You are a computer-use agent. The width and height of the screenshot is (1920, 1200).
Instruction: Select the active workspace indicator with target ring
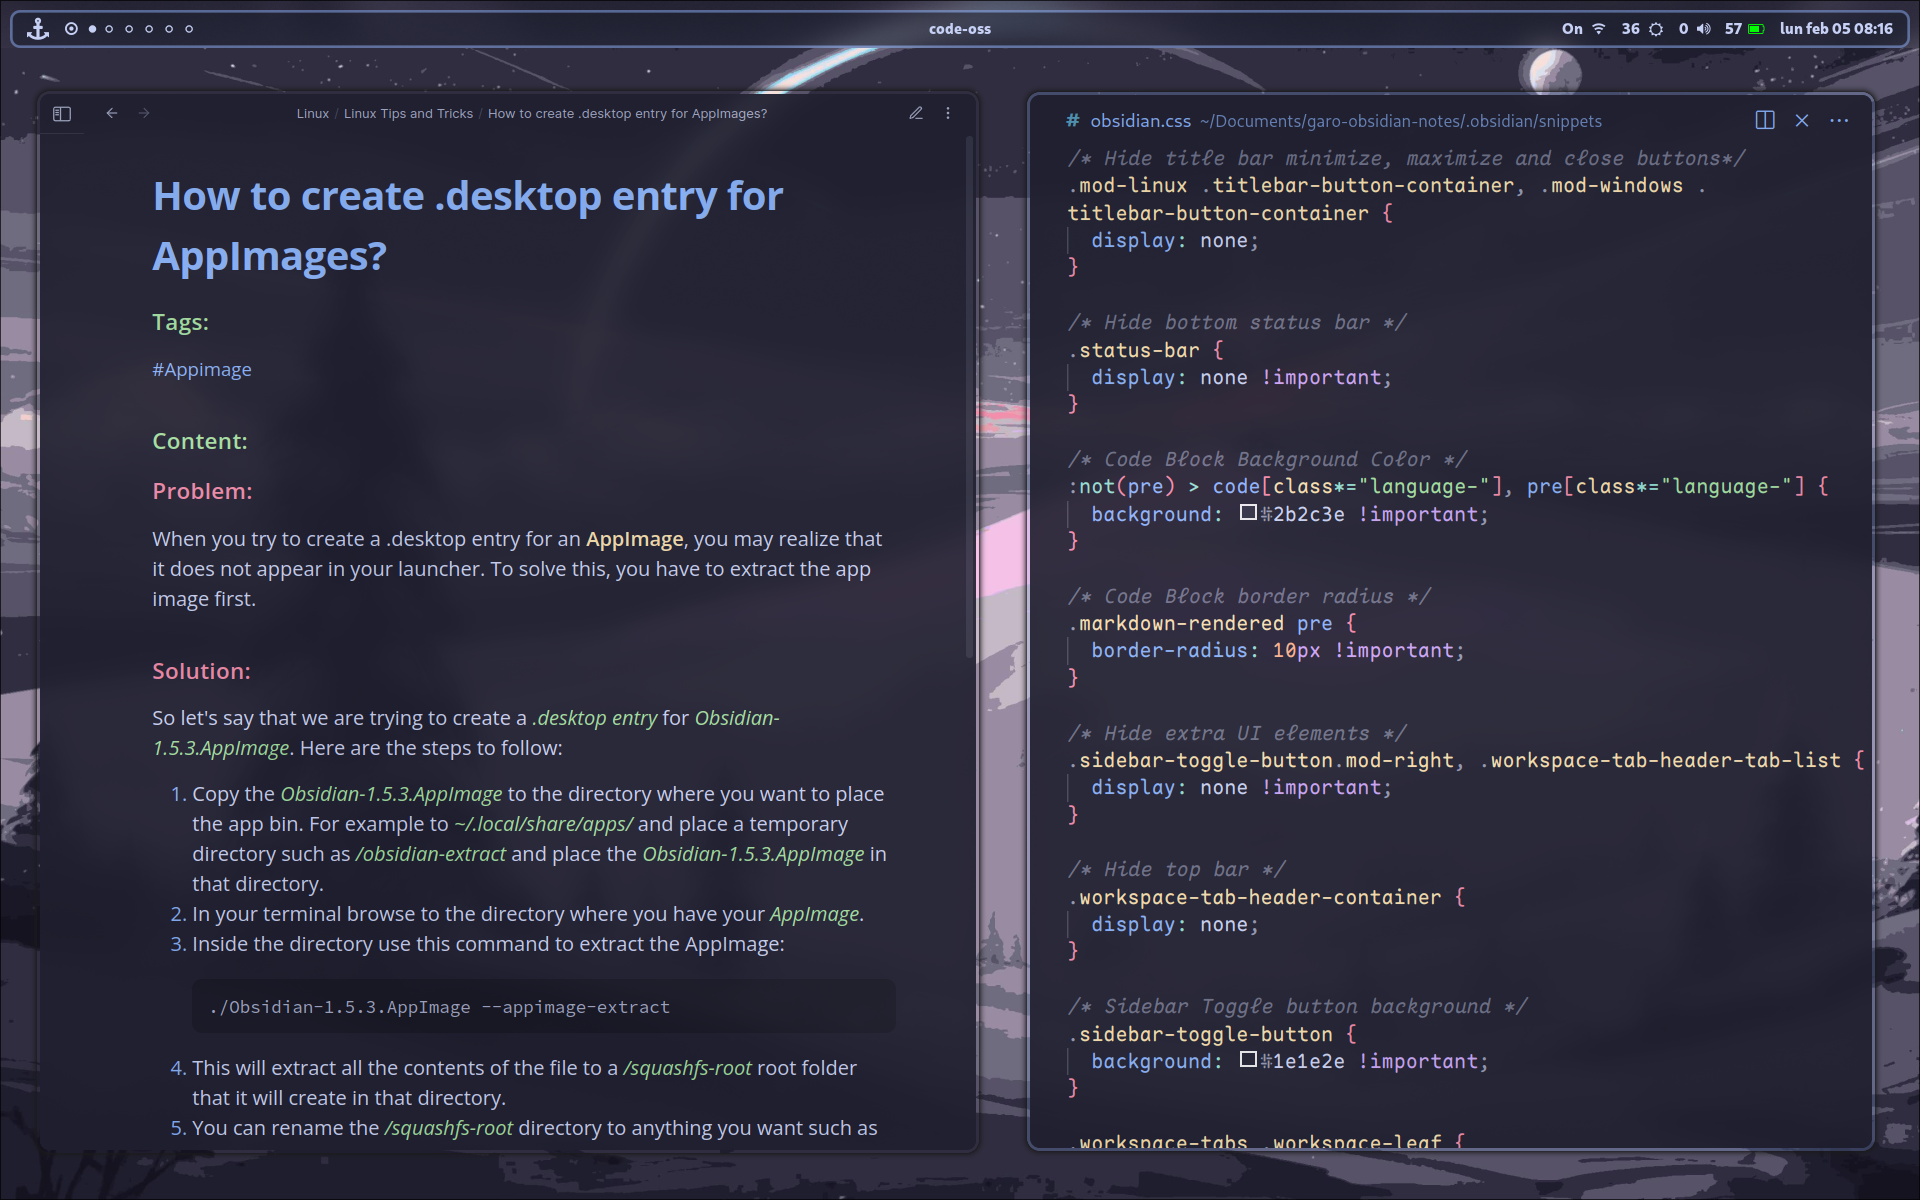click(71, 29)
